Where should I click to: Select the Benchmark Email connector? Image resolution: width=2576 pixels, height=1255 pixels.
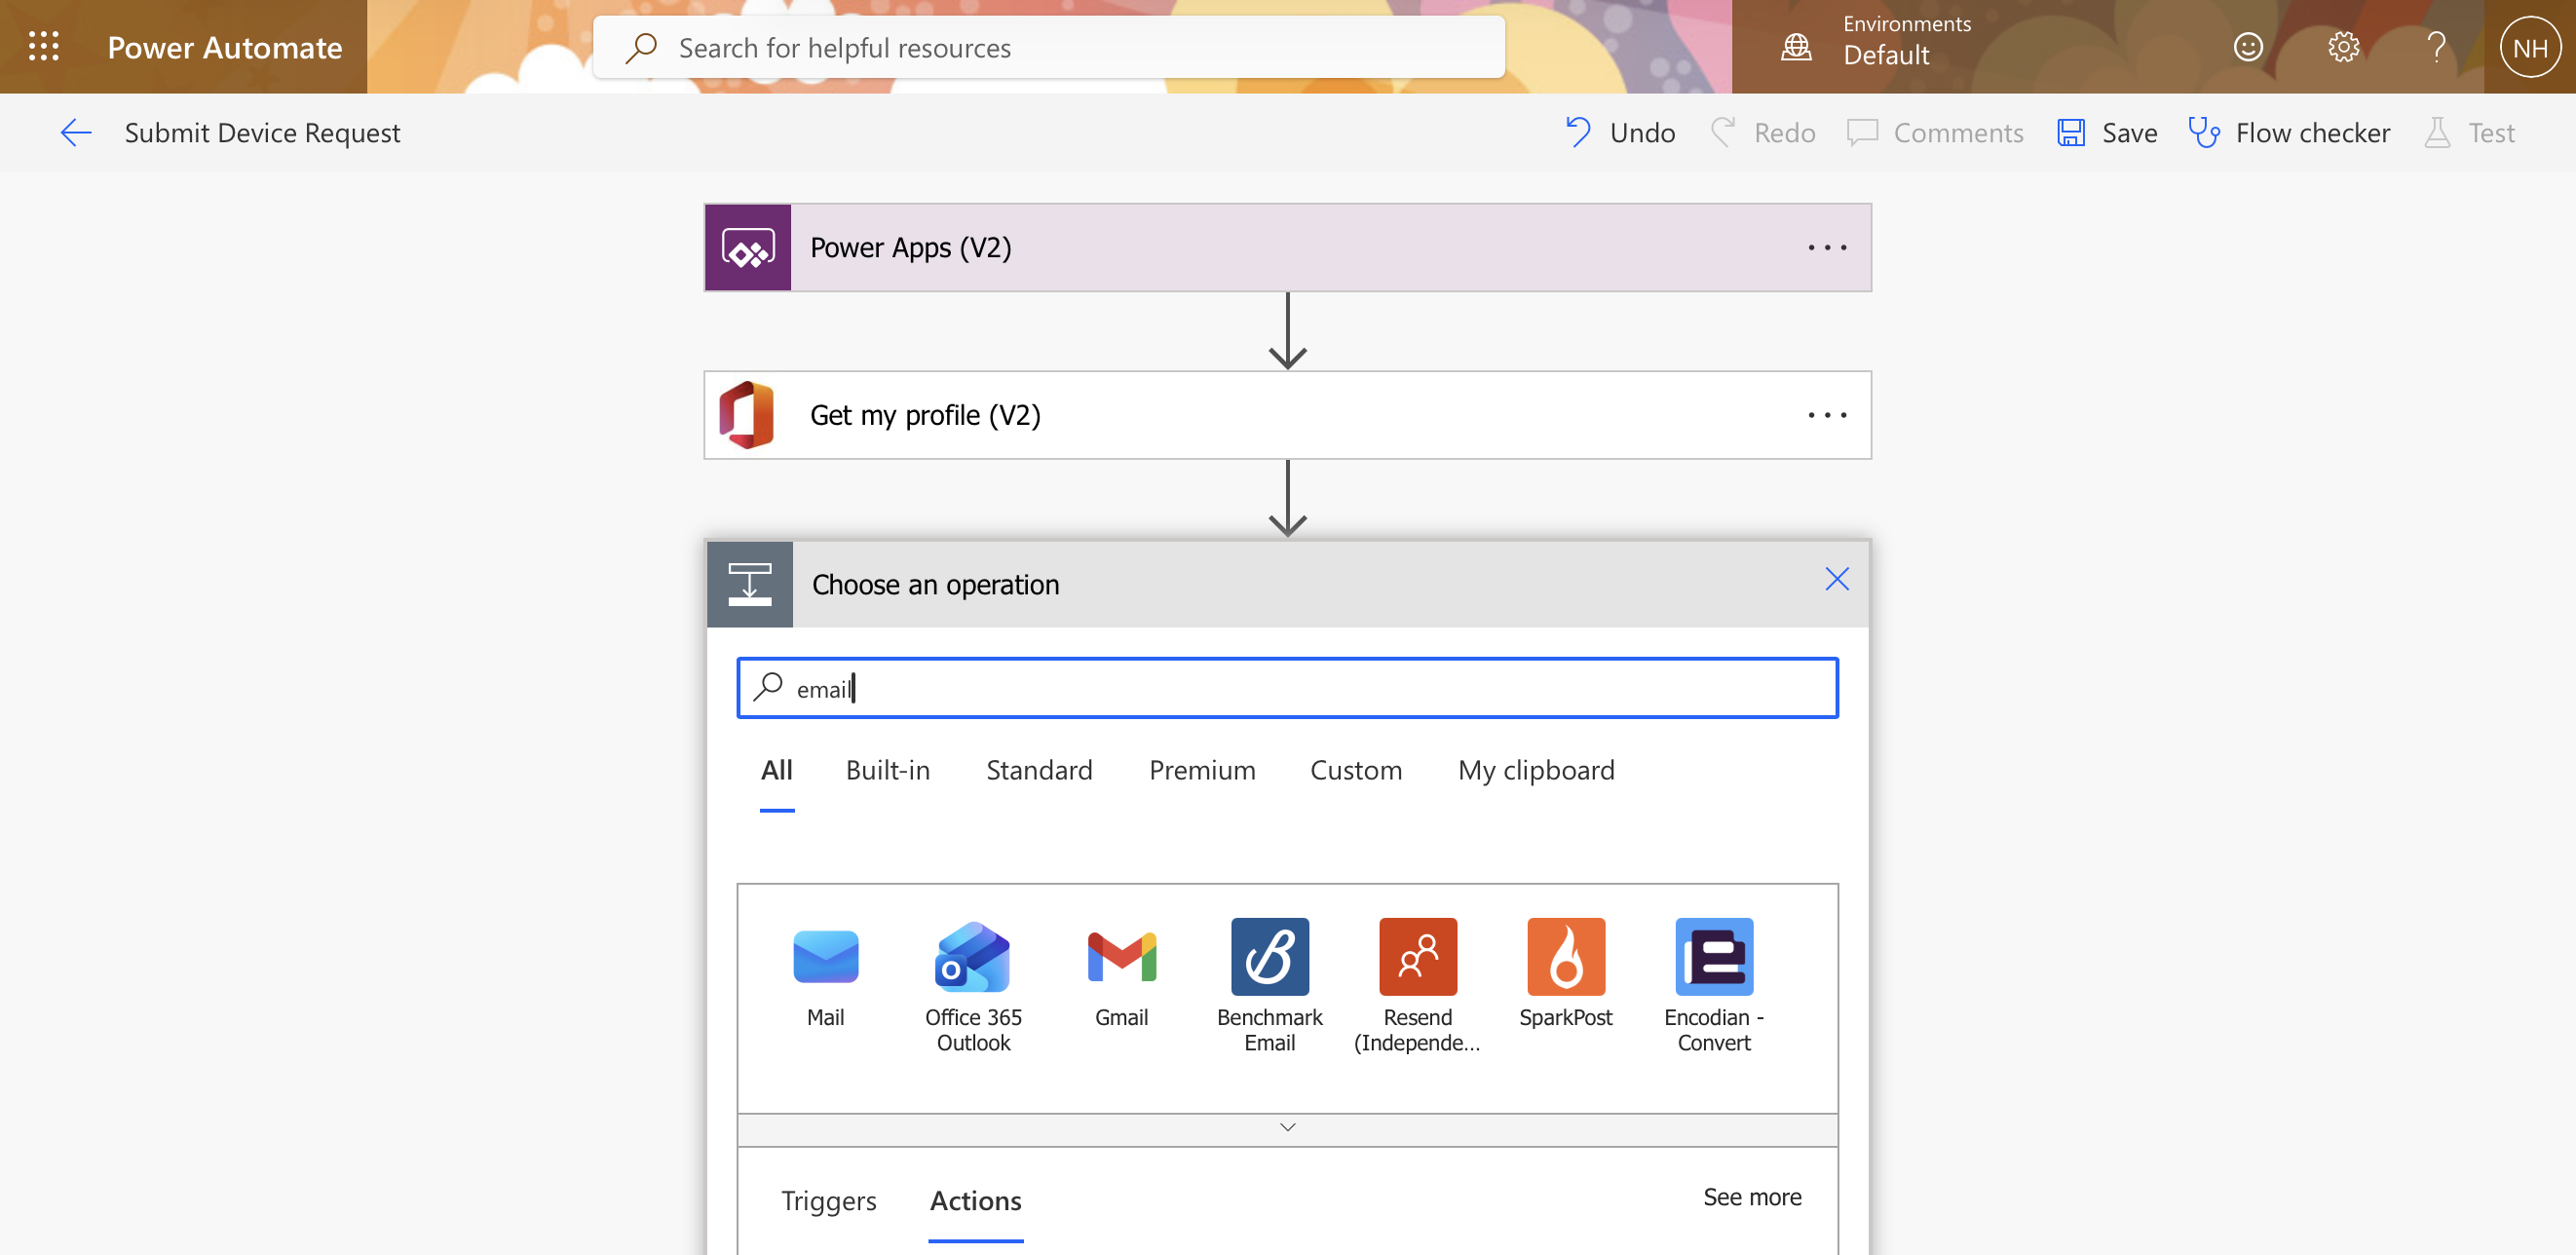click(1270, 986)
